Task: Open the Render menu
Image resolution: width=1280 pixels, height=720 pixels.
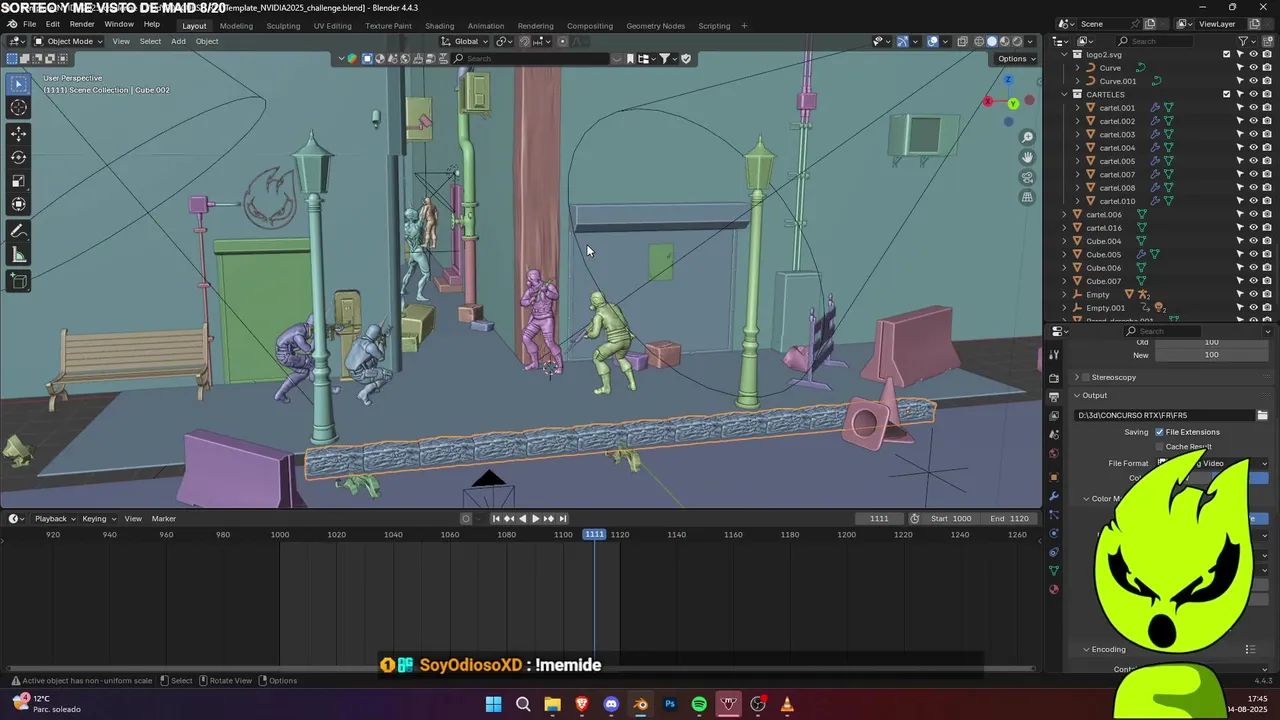Action: pos(82,24)
